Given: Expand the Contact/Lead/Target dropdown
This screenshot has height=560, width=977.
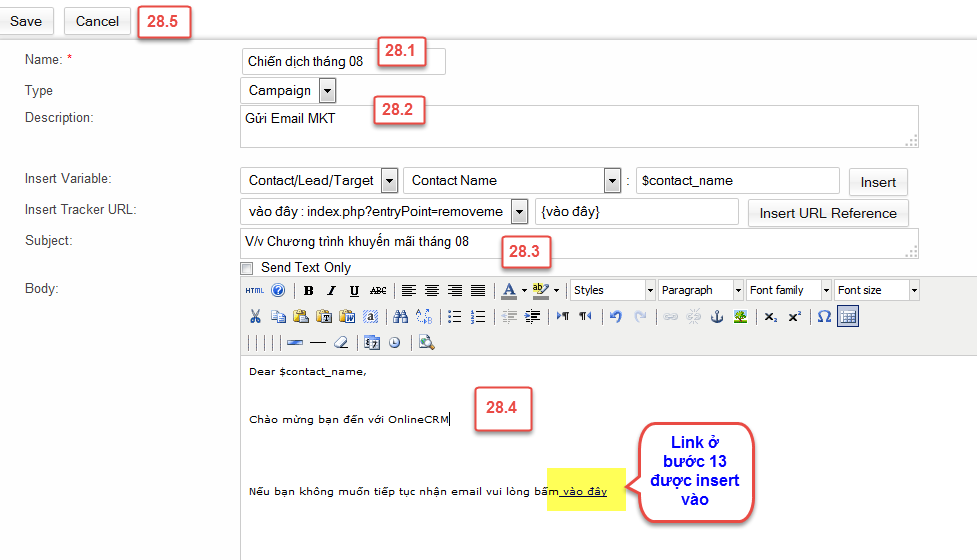Looking at the screenshot, I should pyautogui.click(x=389, y=181).
